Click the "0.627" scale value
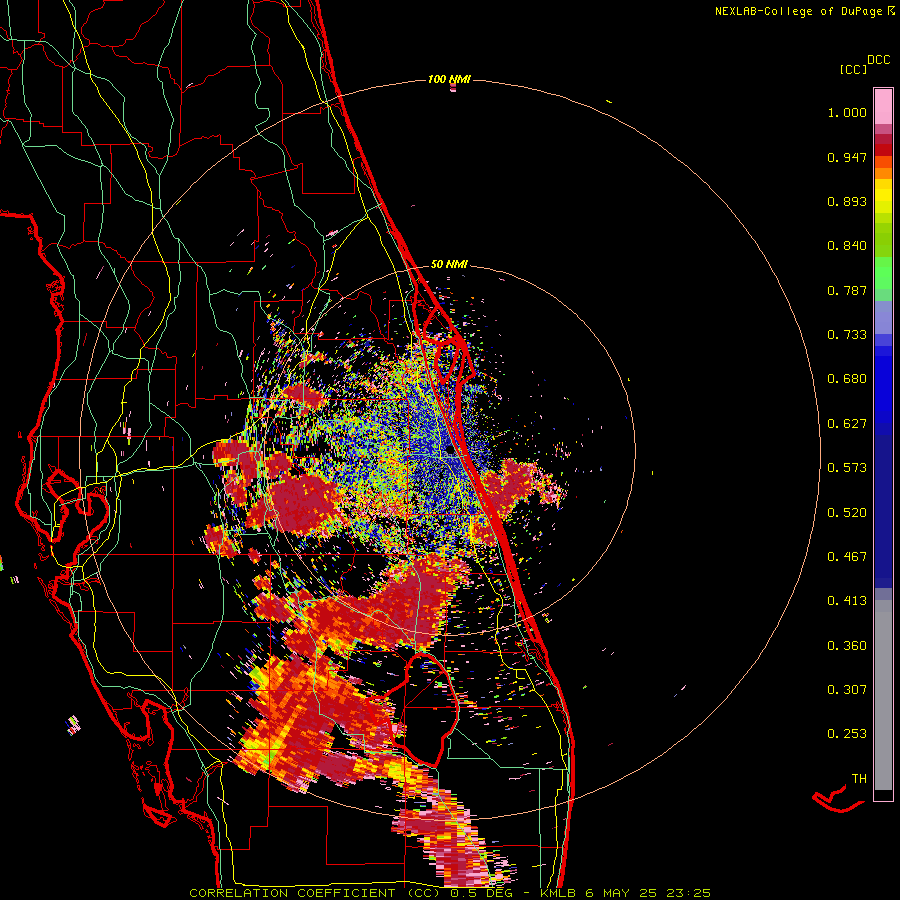This screenshot has height=900, width=900. [847, 424]
